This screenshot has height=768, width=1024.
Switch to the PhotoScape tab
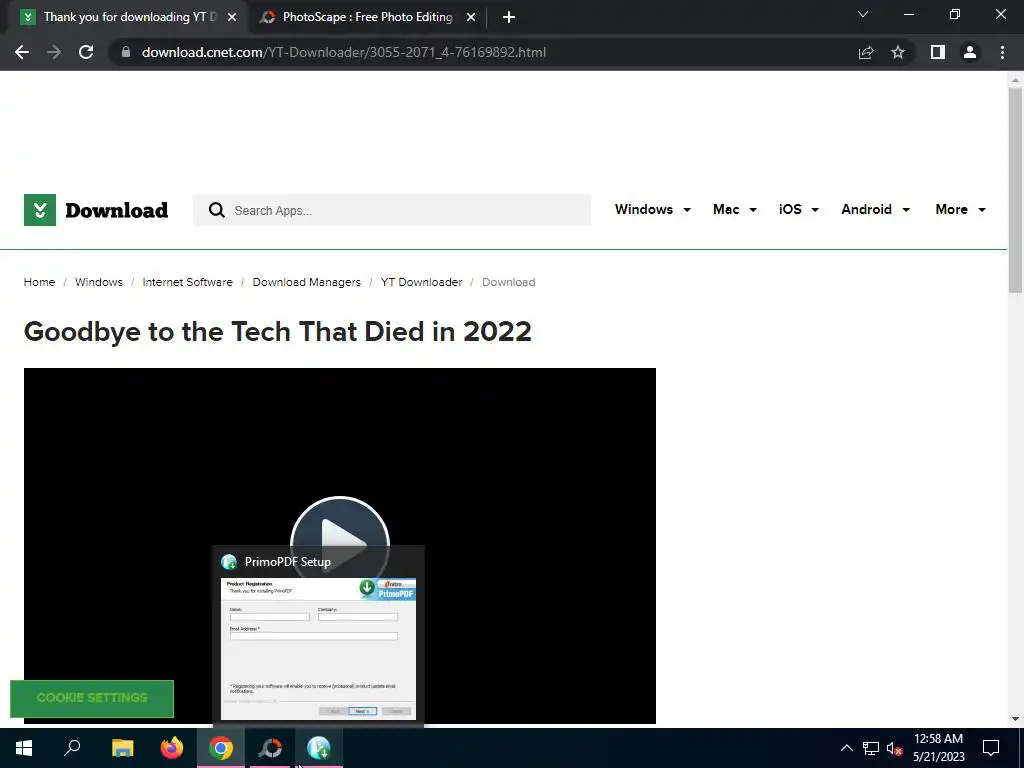[367, 17]
